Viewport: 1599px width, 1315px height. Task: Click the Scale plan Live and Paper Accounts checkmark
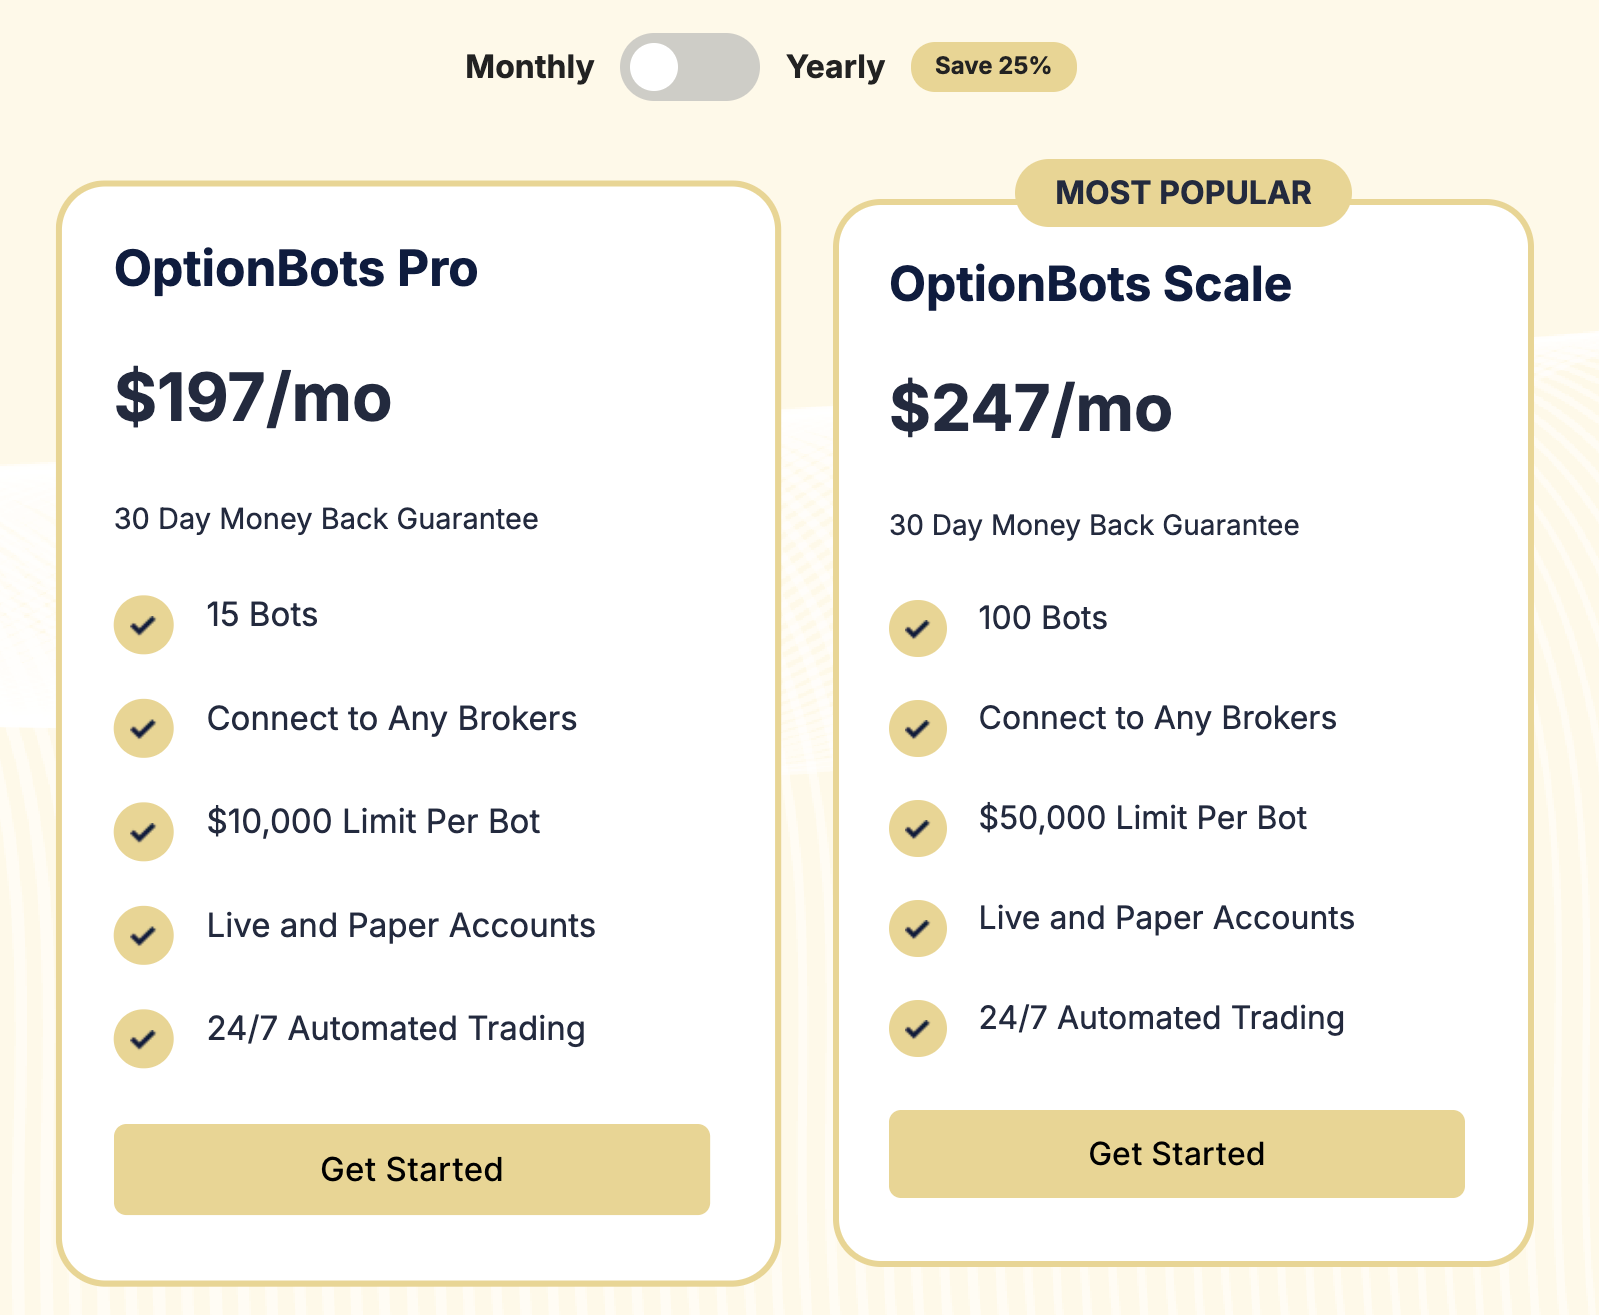(x=918, y=929)
